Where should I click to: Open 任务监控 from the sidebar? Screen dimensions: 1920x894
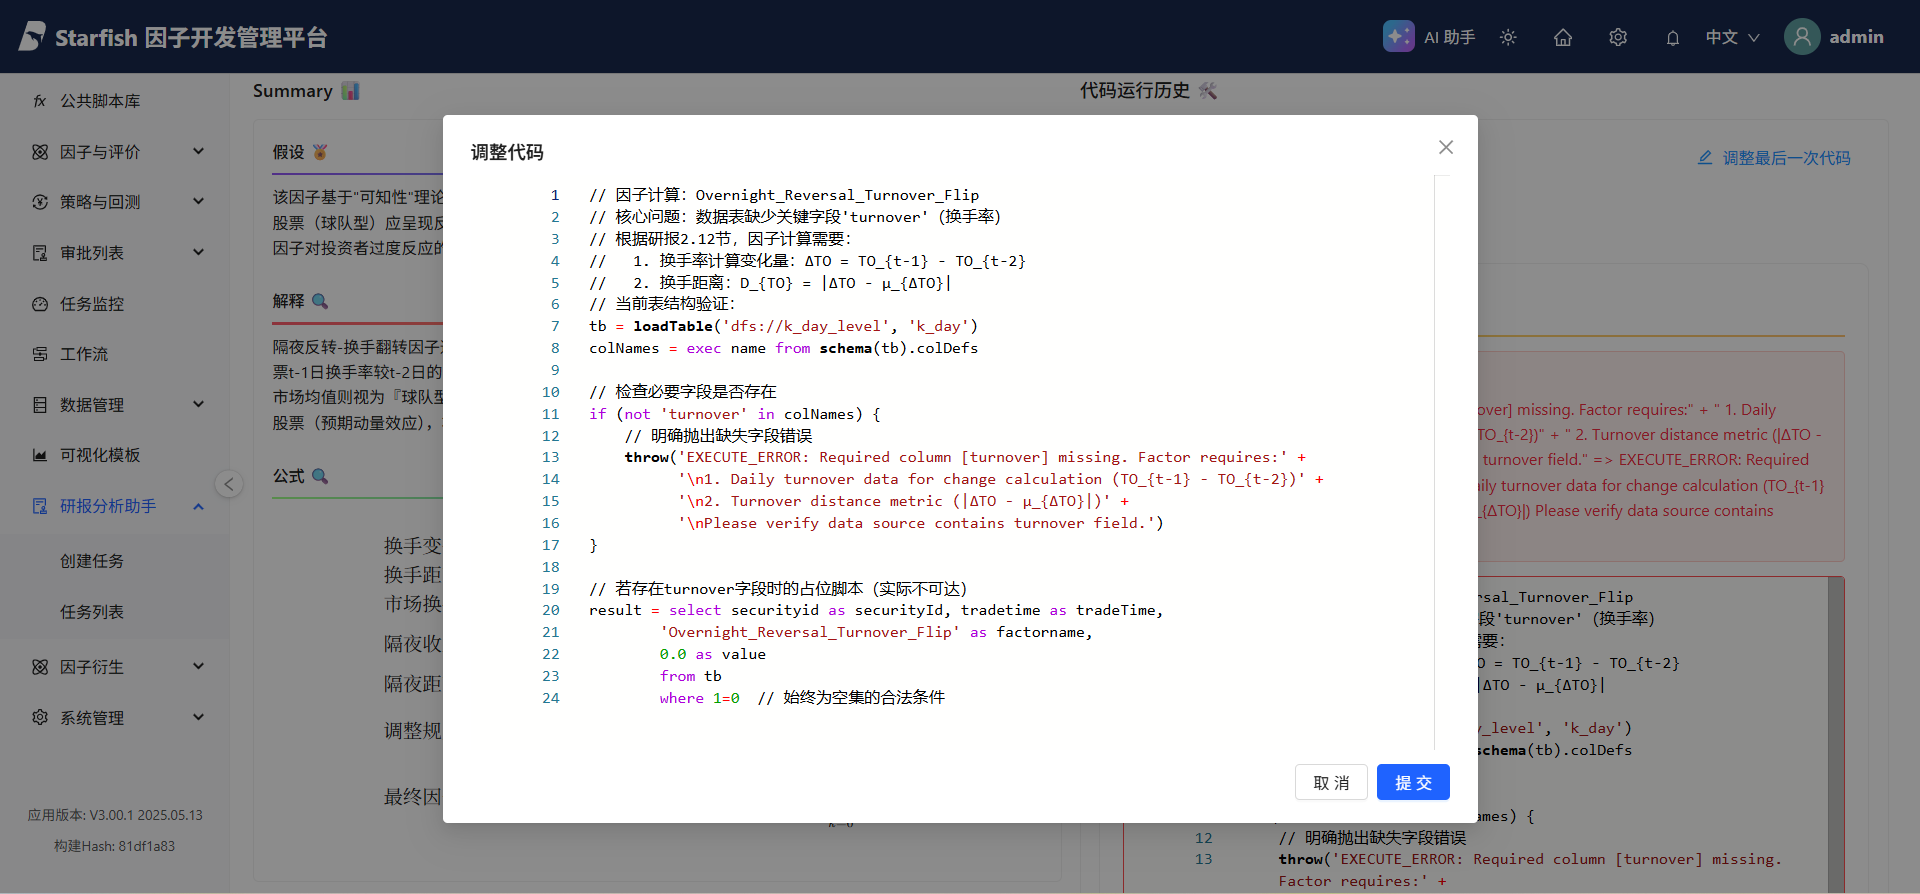(92, 304)
